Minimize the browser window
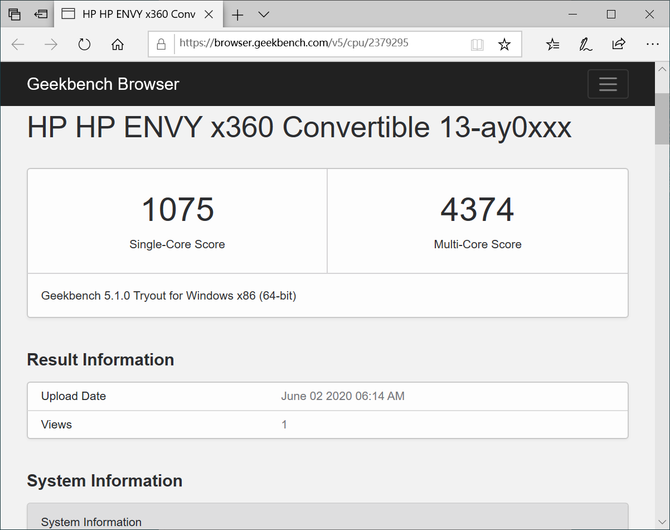 pyautogui.click(x=573, y=15)
